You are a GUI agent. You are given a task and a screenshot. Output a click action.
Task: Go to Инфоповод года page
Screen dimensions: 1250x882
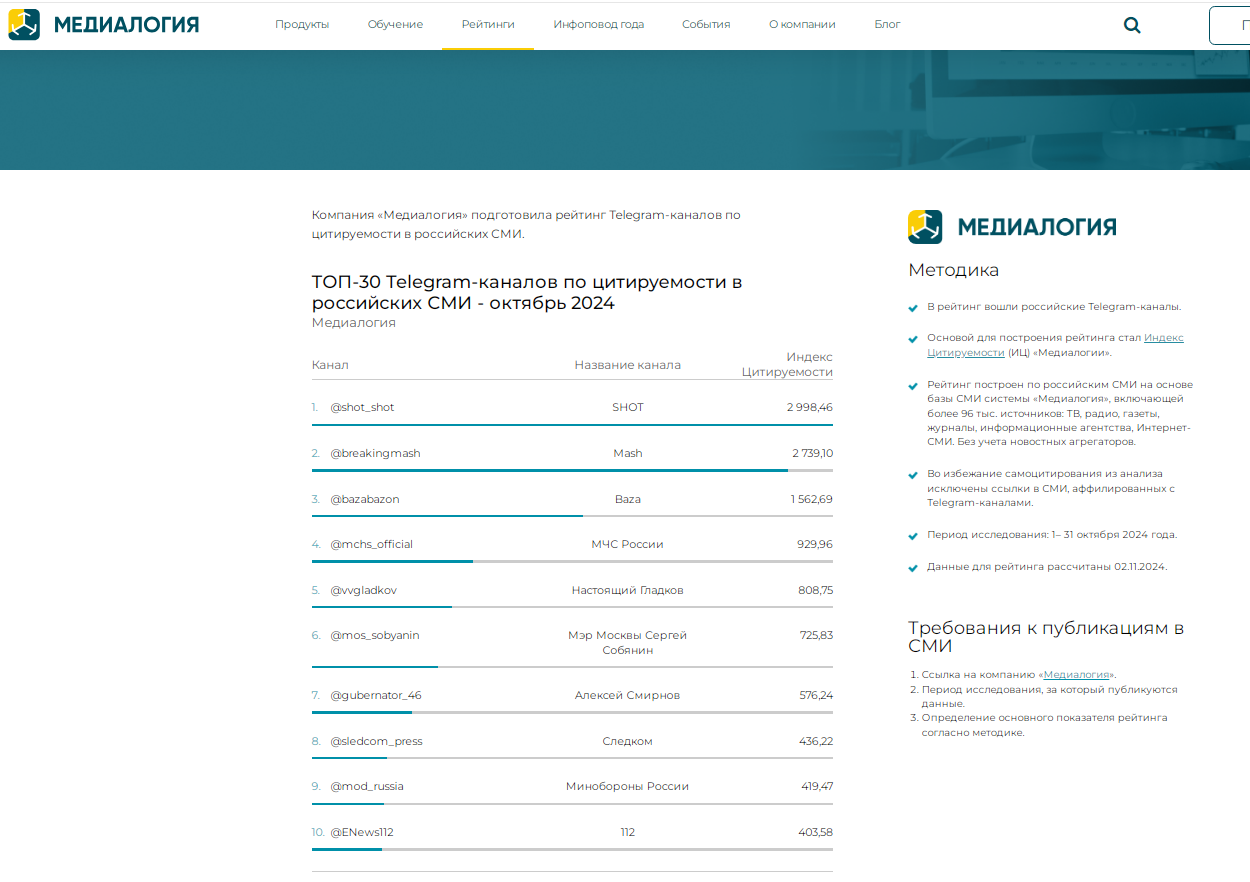pos(598,24)
